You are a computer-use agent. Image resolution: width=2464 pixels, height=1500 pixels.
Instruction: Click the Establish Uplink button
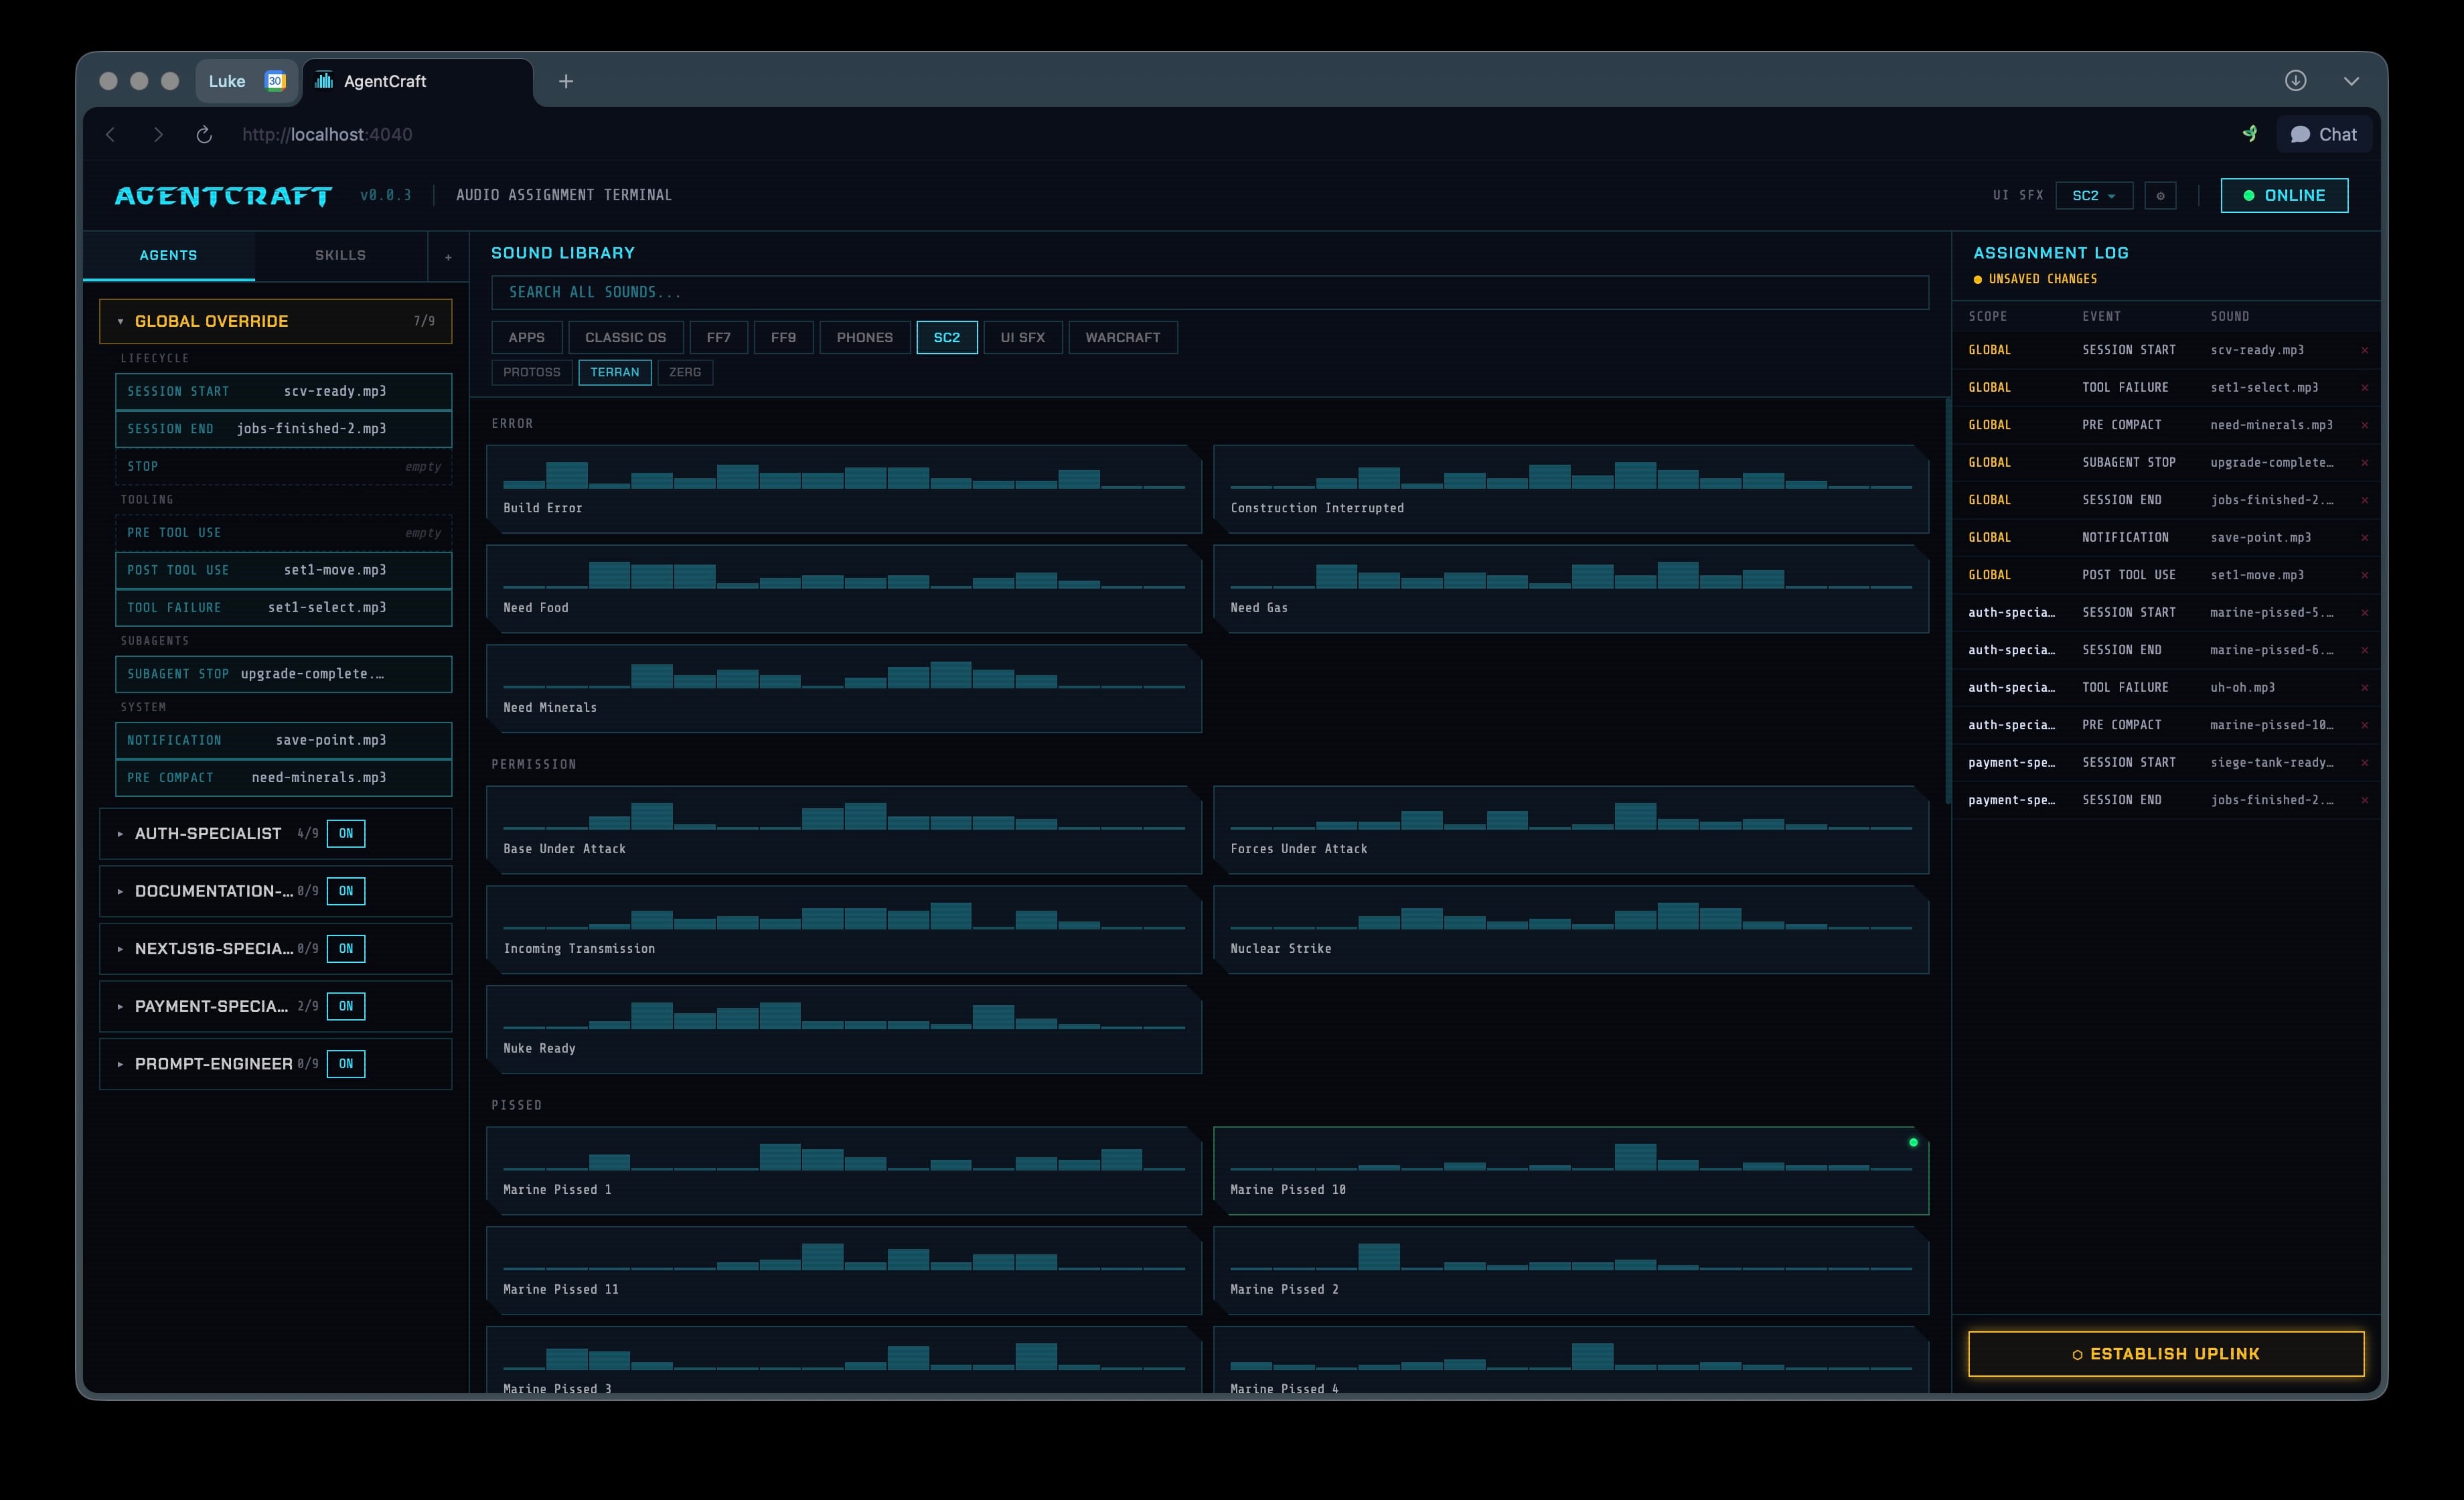(2166, 1354)
